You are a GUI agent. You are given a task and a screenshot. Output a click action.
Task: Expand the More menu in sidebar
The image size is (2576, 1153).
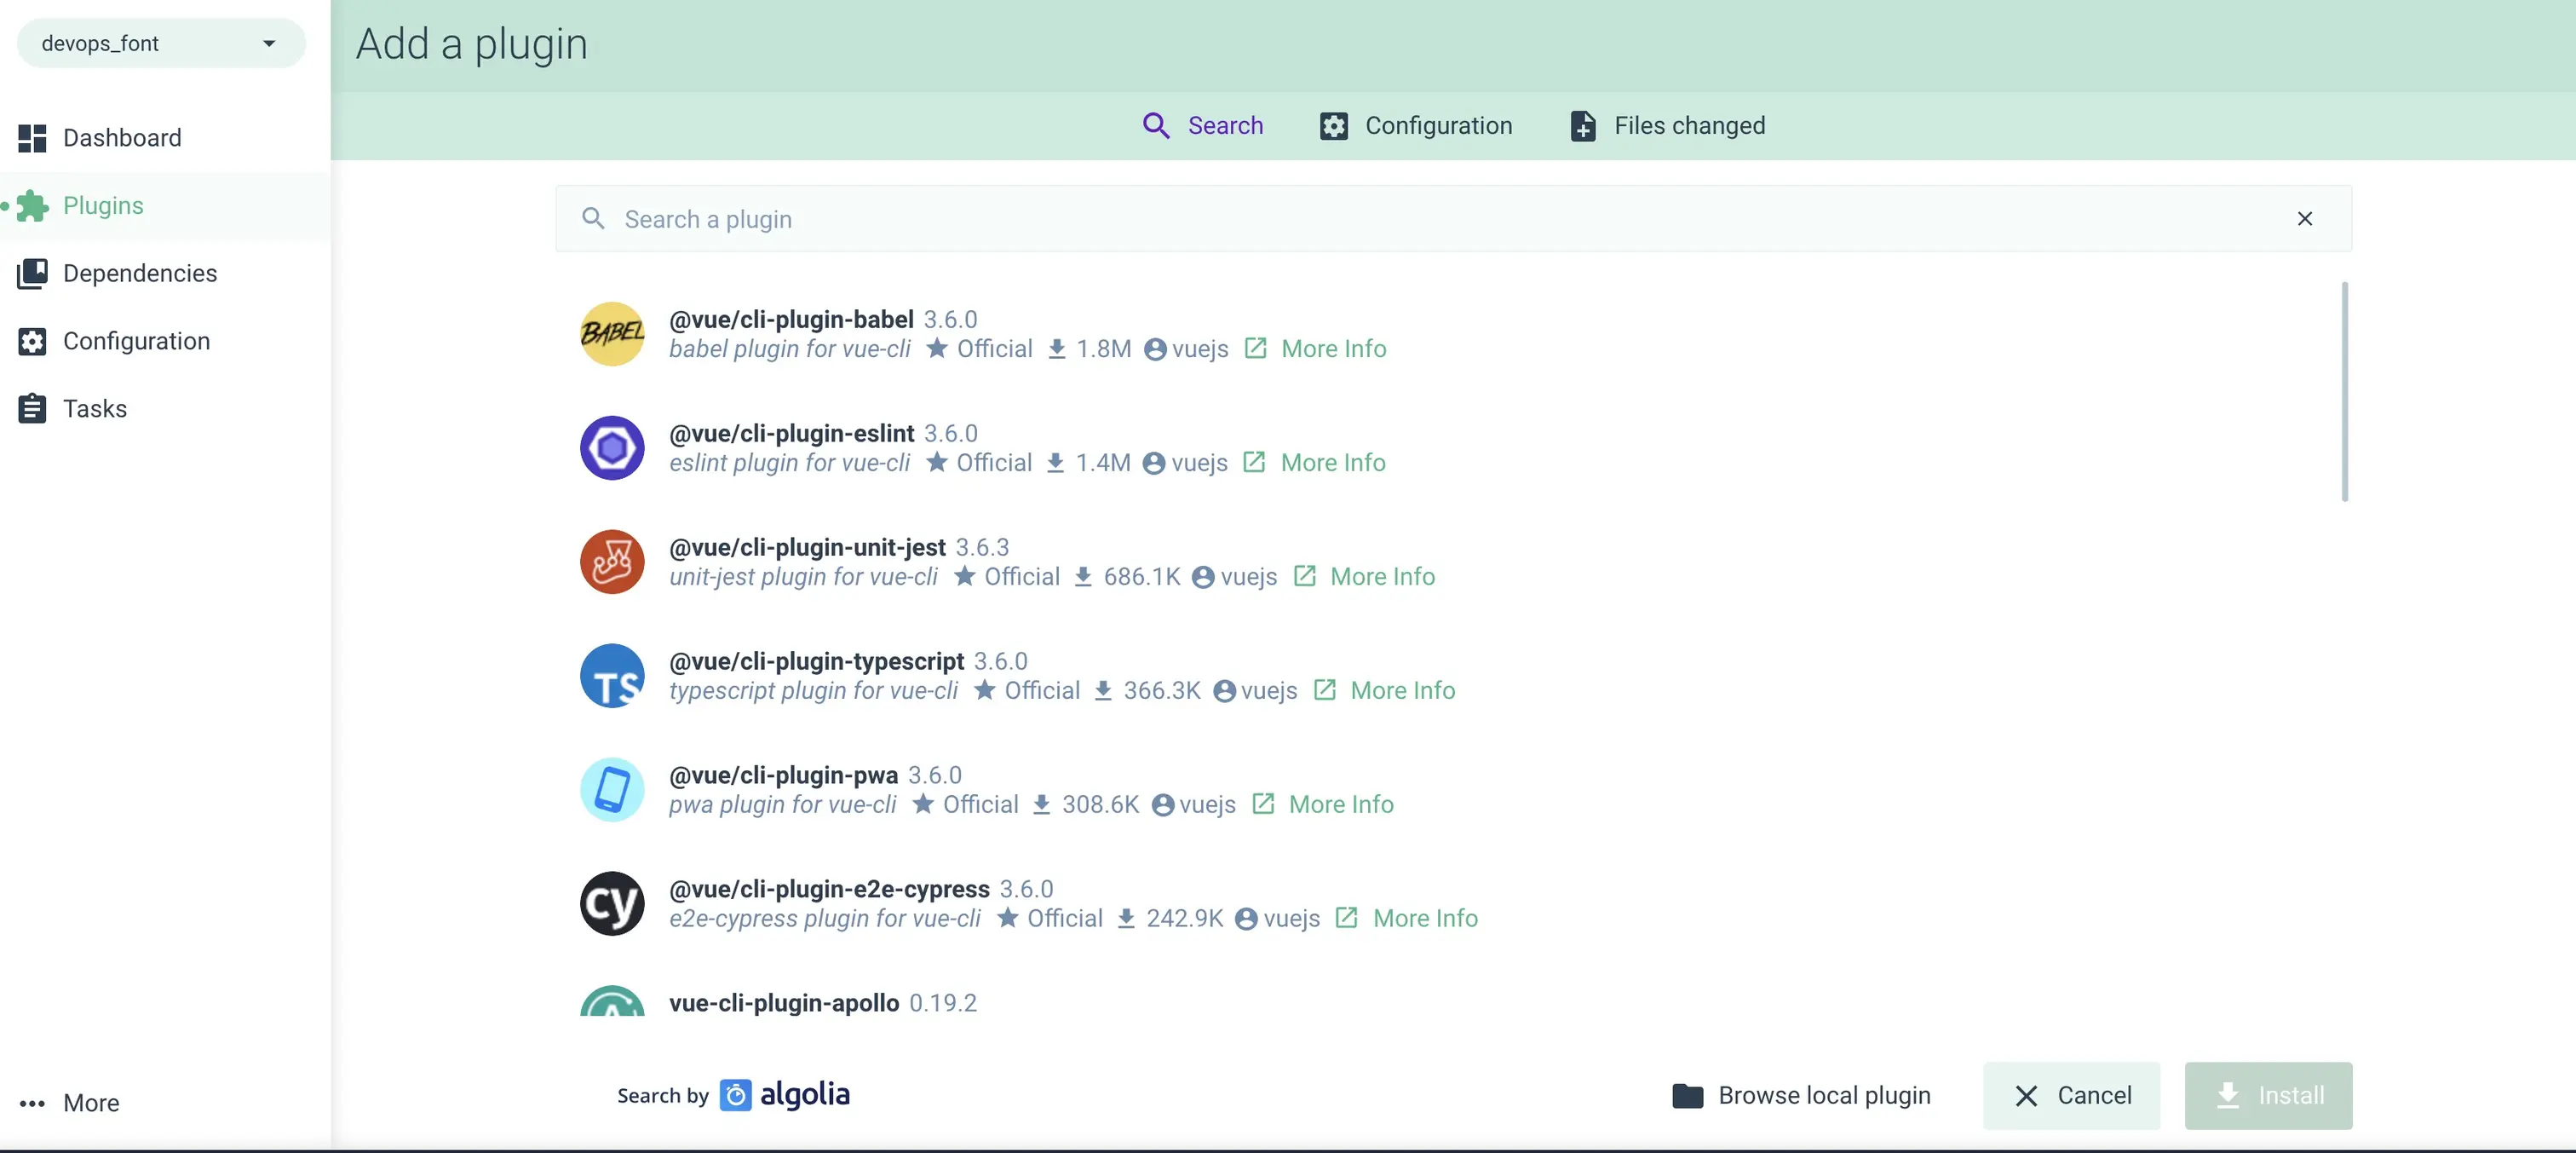click(70, 1103)
